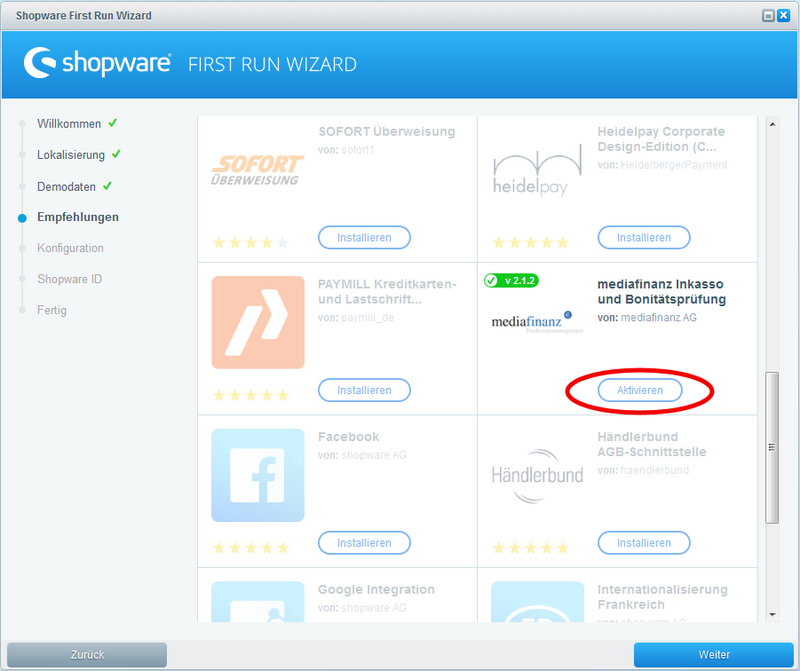
Task: Click the 'von: haendlerbund' author text
Action: [x=643, y=470]
